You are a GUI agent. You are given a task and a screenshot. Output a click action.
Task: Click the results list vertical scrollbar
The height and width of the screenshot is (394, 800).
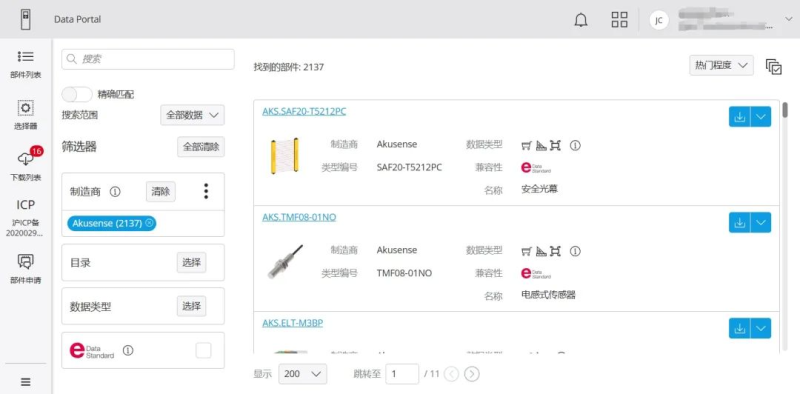coord(785,109)
